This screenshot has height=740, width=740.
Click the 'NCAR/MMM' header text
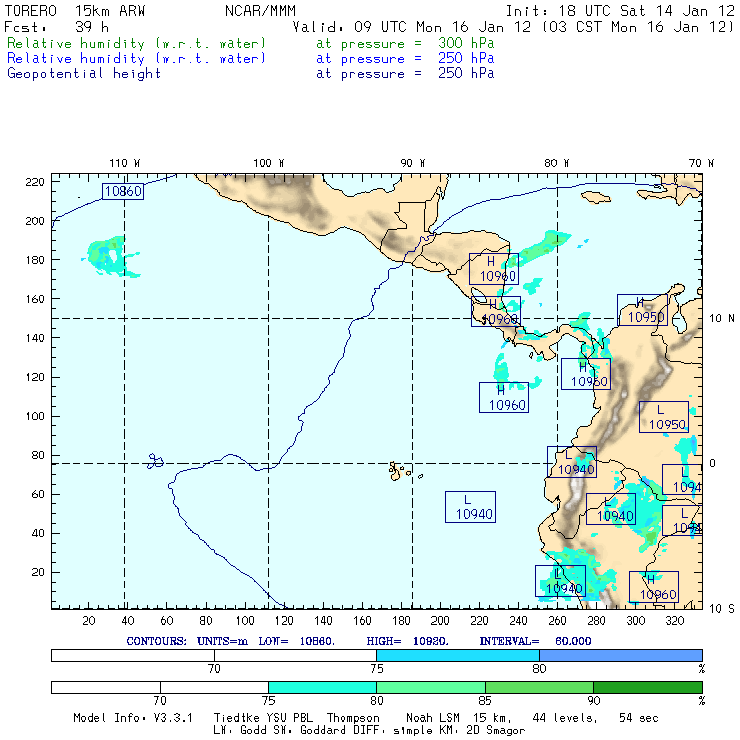260,11
